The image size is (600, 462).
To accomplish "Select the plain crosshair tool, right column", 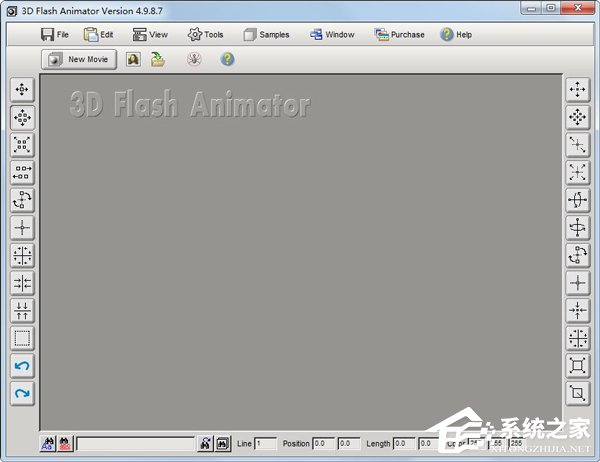I will pos(577,283).
